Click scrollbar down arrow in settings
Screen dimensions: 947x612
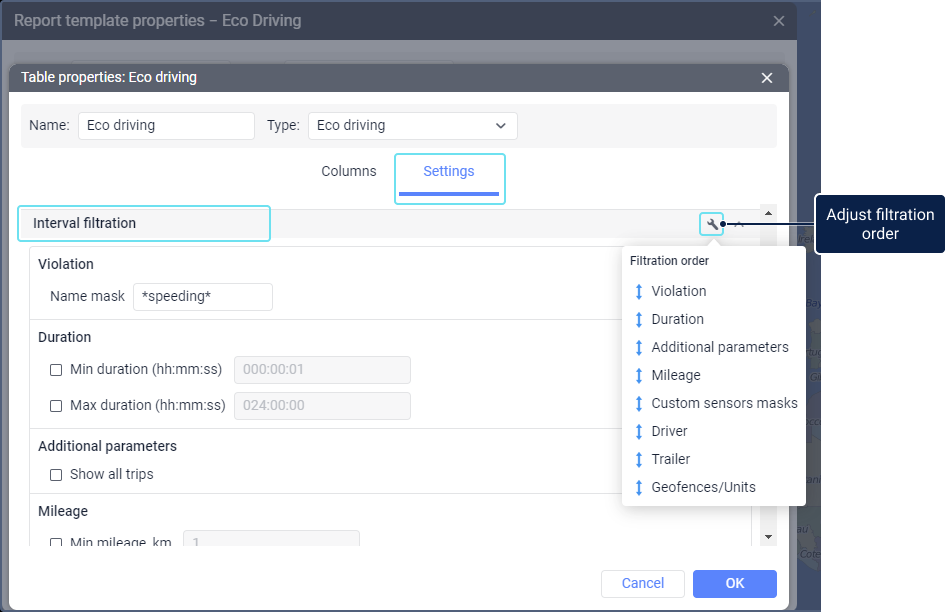point(768,536)
